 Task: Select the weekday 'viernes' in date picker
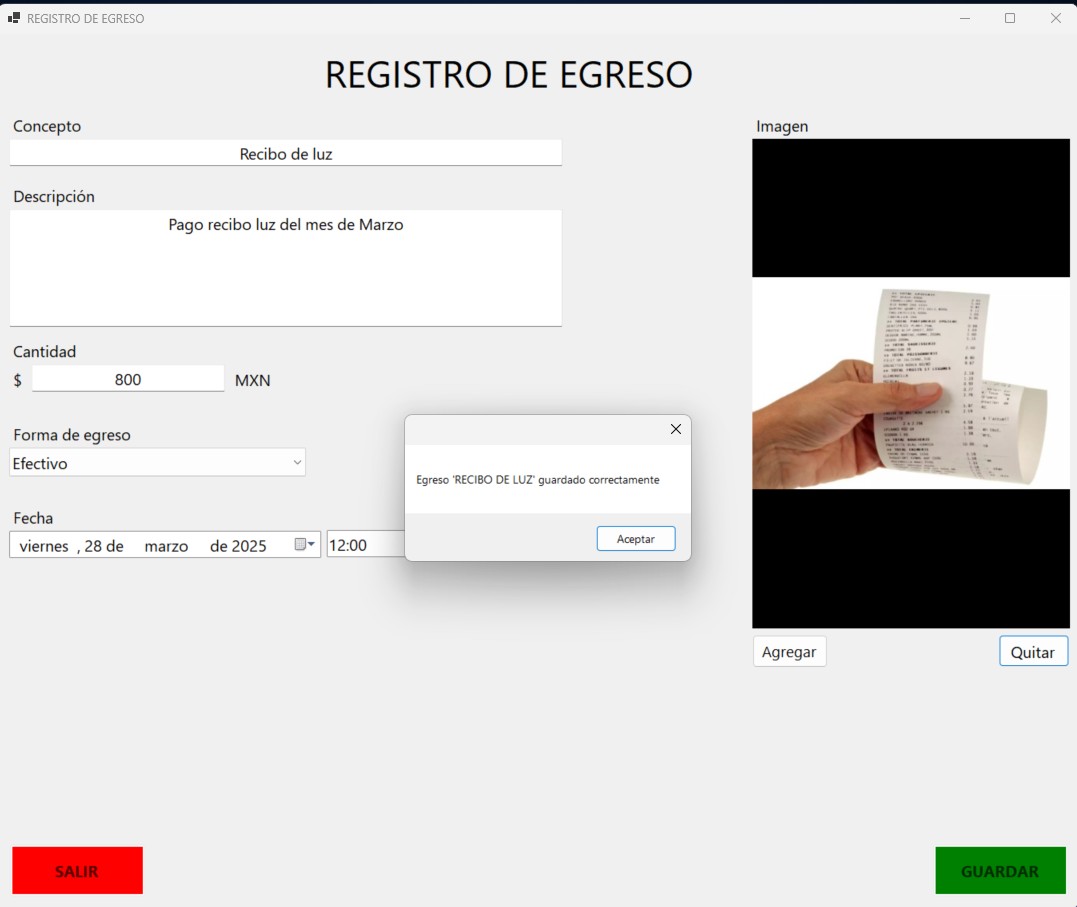[44, 546]
